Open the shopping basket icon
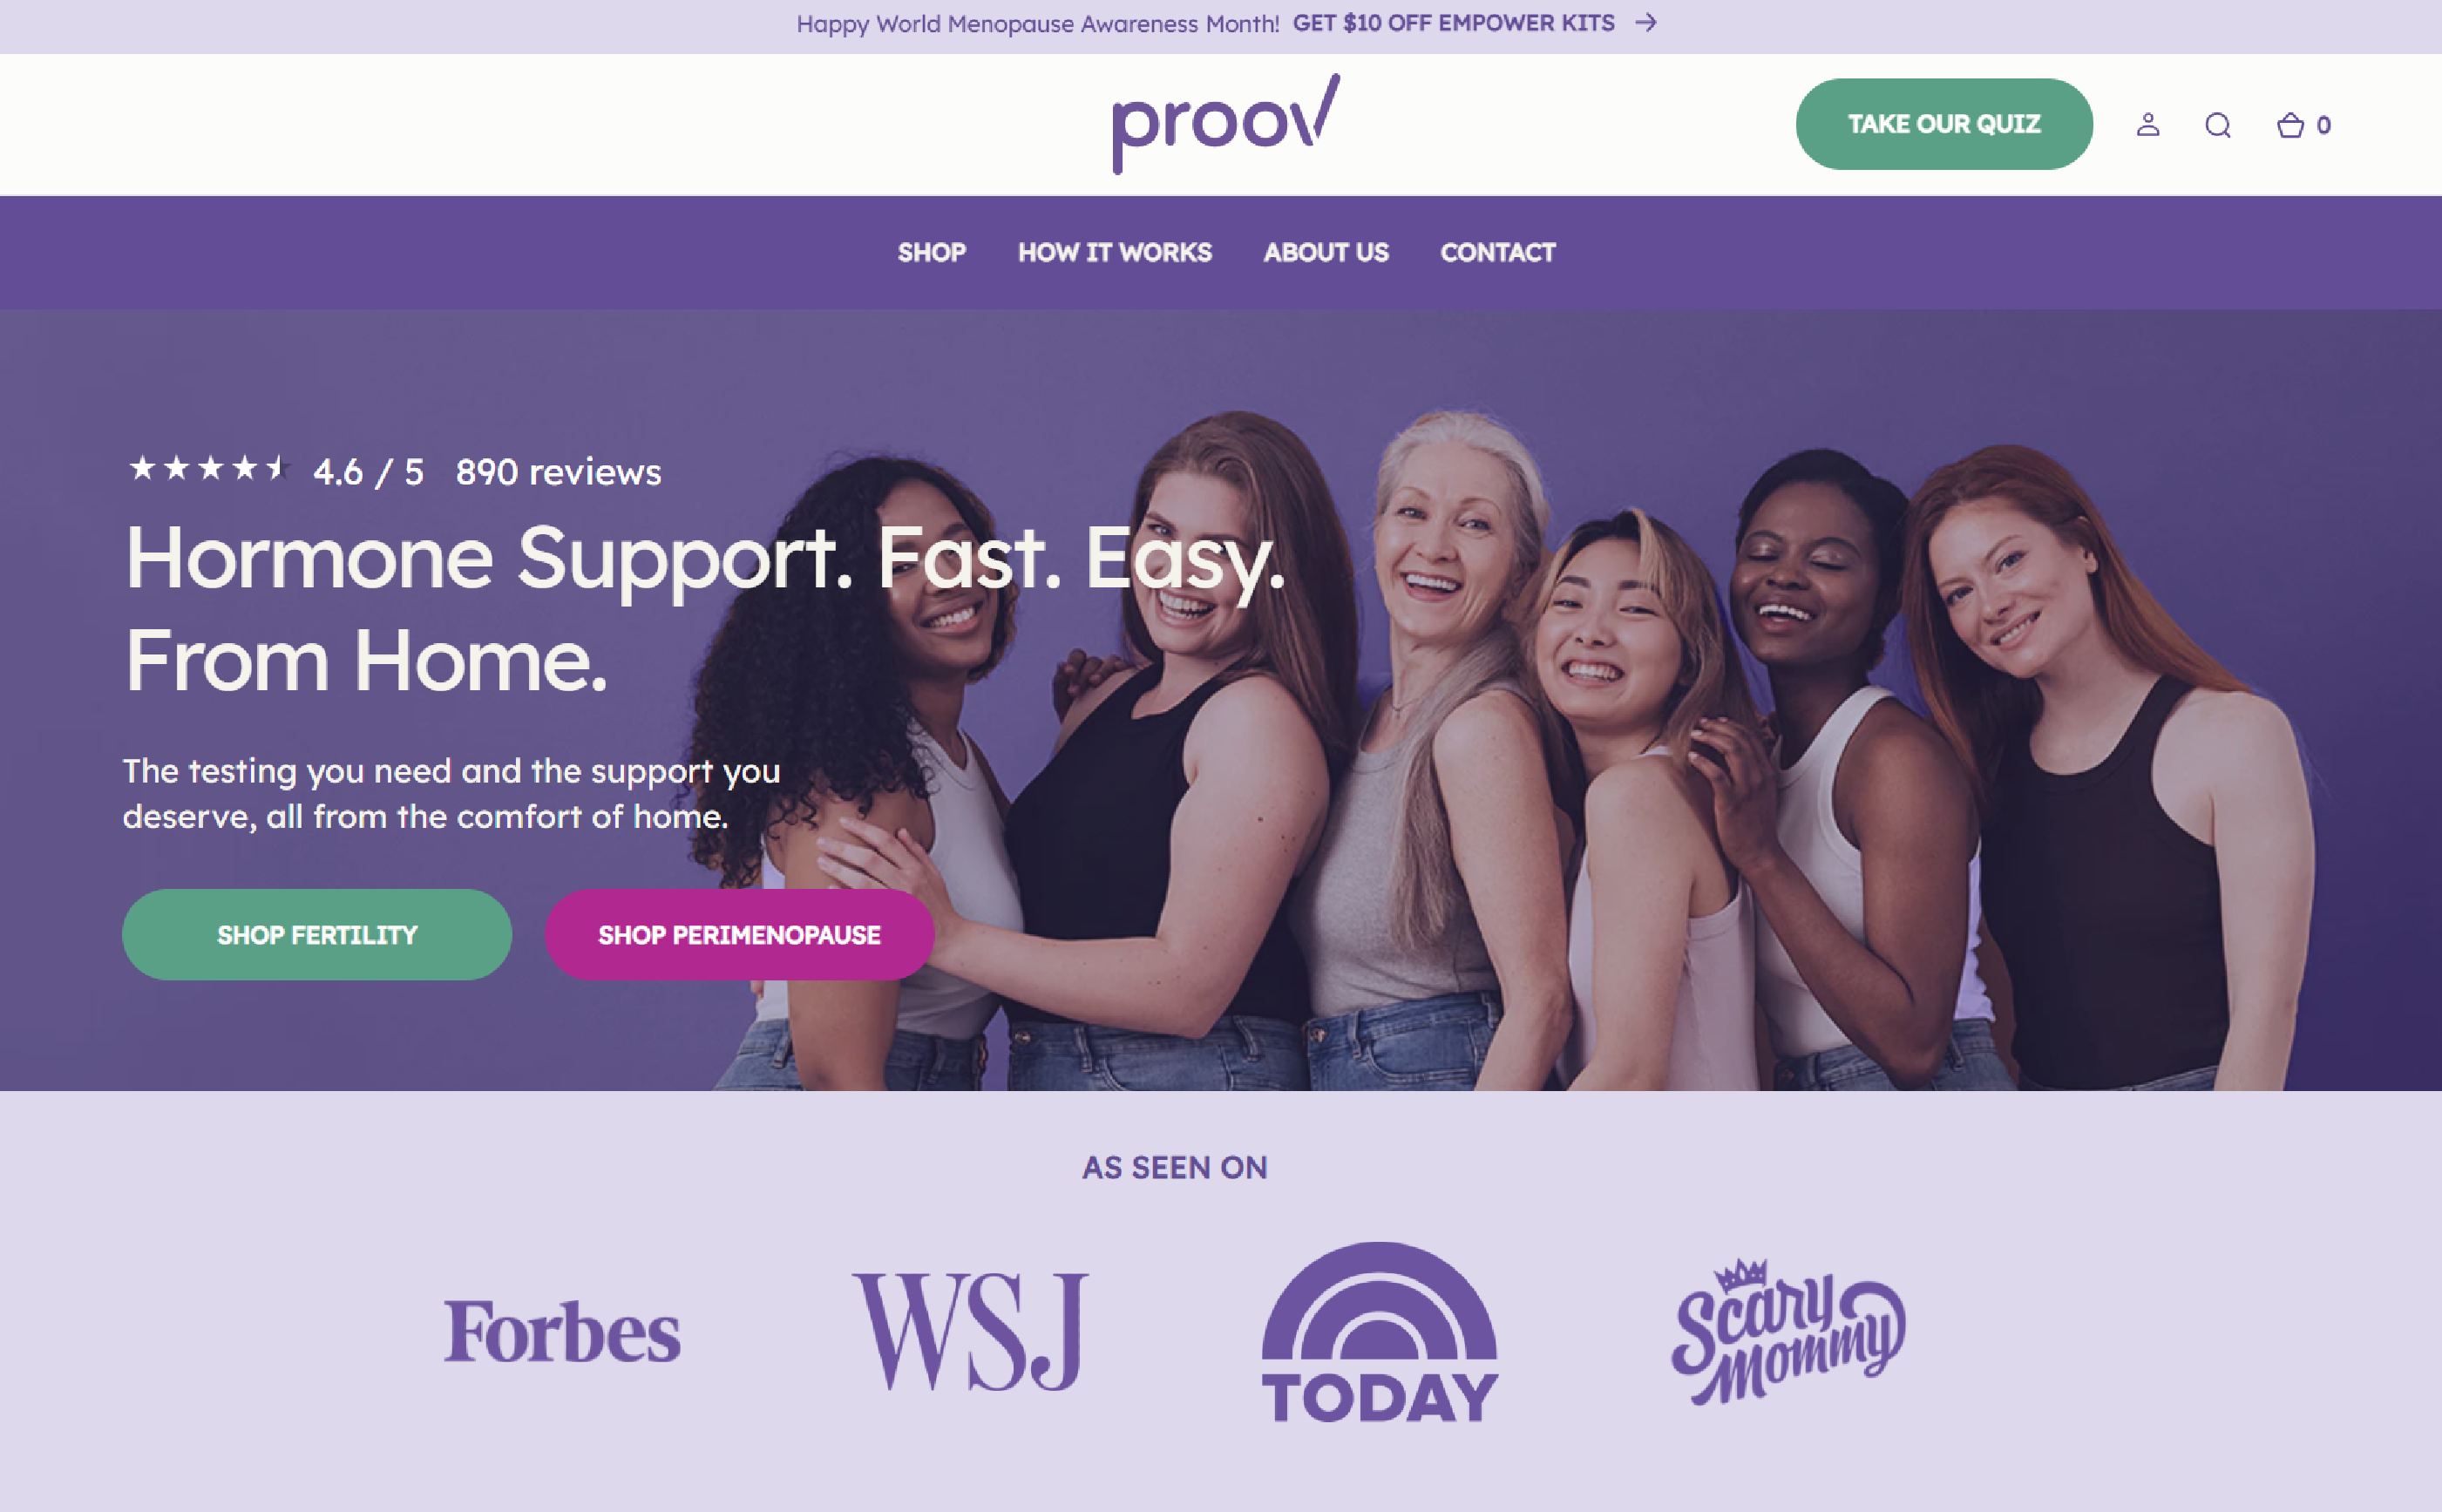Screen dimensions: 2442x1512 pyautogui.click(x=2290, y=125)
